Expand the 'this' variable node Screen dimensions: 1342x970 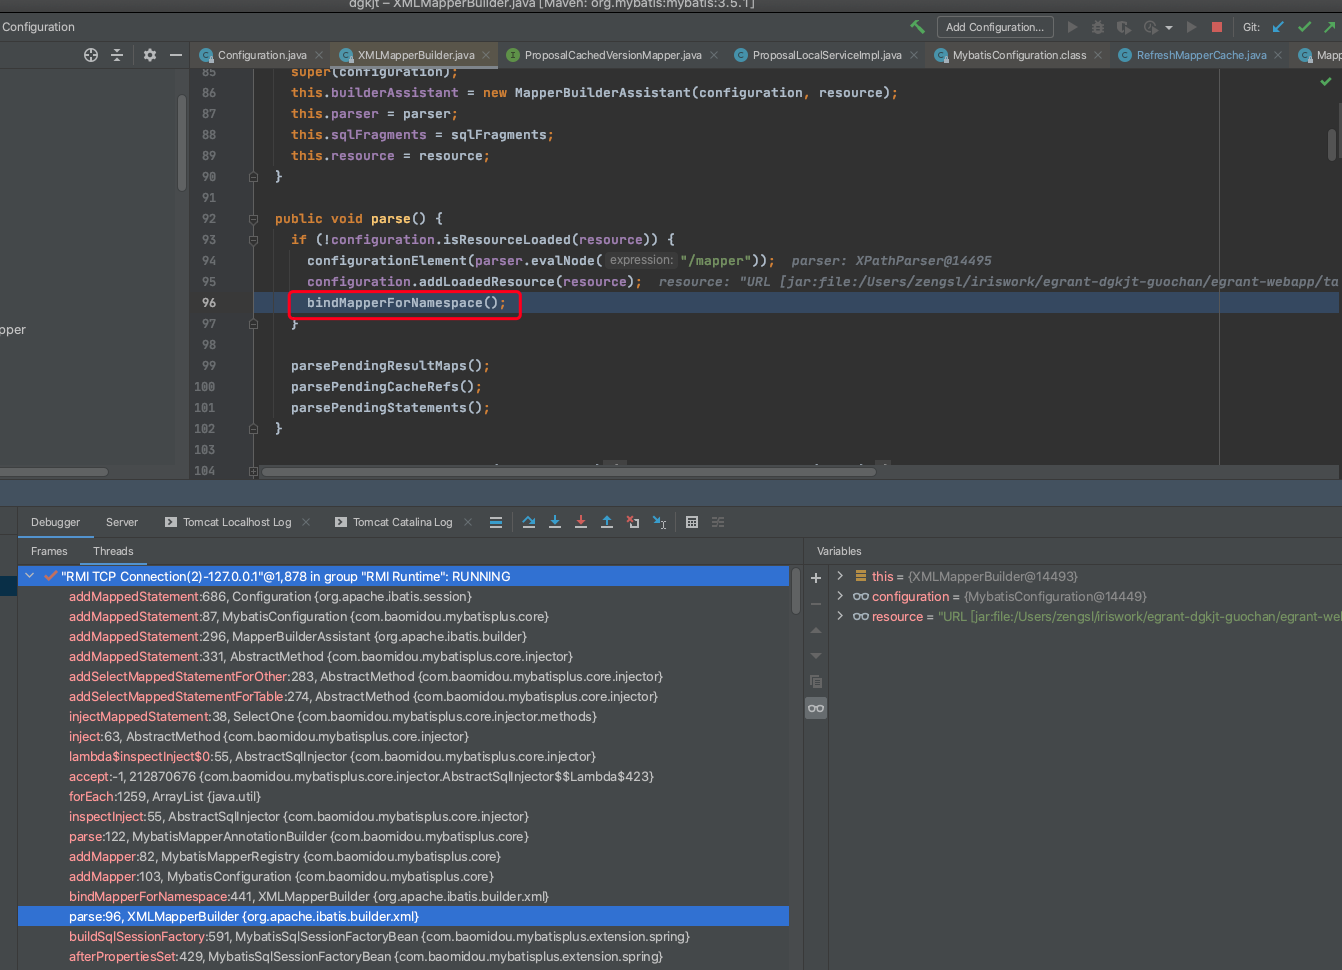(x=840, y=576)
